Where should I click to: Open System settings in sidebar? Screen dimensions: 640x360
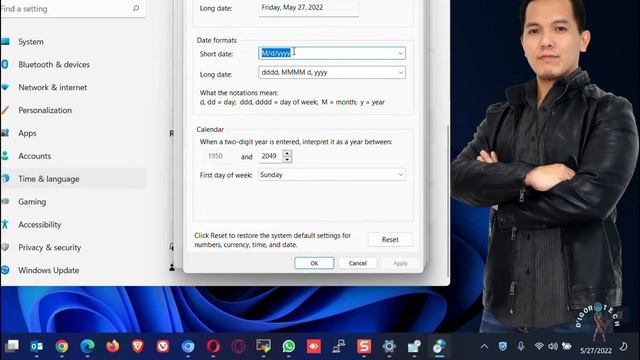[x=73, y=42]
